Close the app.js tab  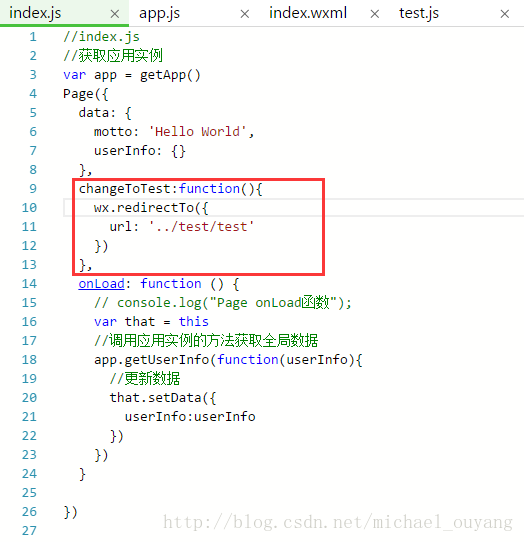[245, 14]
